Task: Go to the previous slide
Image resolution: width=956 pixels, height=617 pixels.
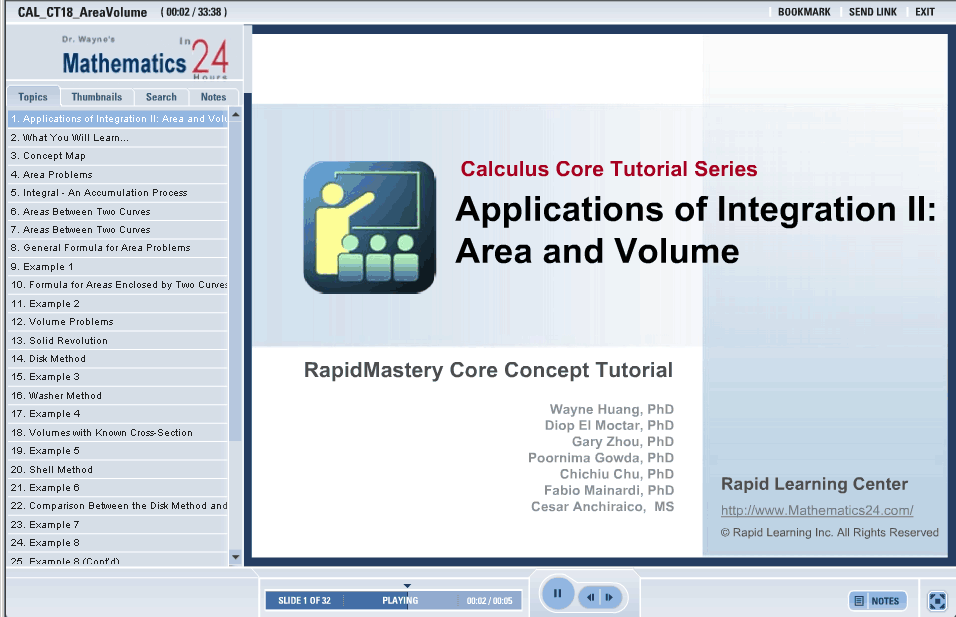Action: pyautogui.click(x=590, y=597)
